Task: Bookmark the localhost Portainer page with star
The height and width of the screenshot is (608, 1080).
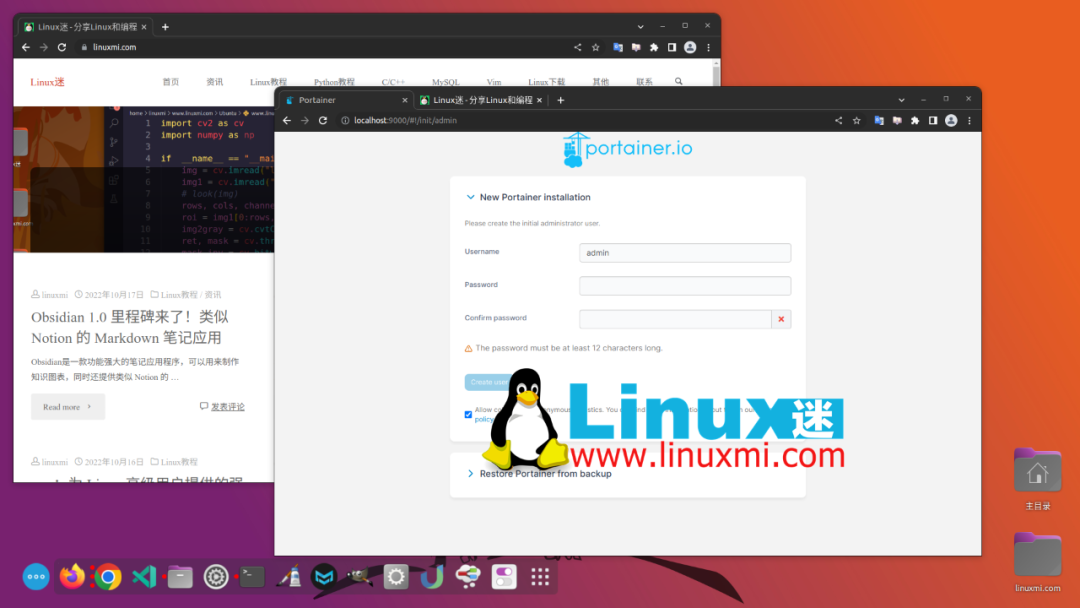Action: coord(857,120)
